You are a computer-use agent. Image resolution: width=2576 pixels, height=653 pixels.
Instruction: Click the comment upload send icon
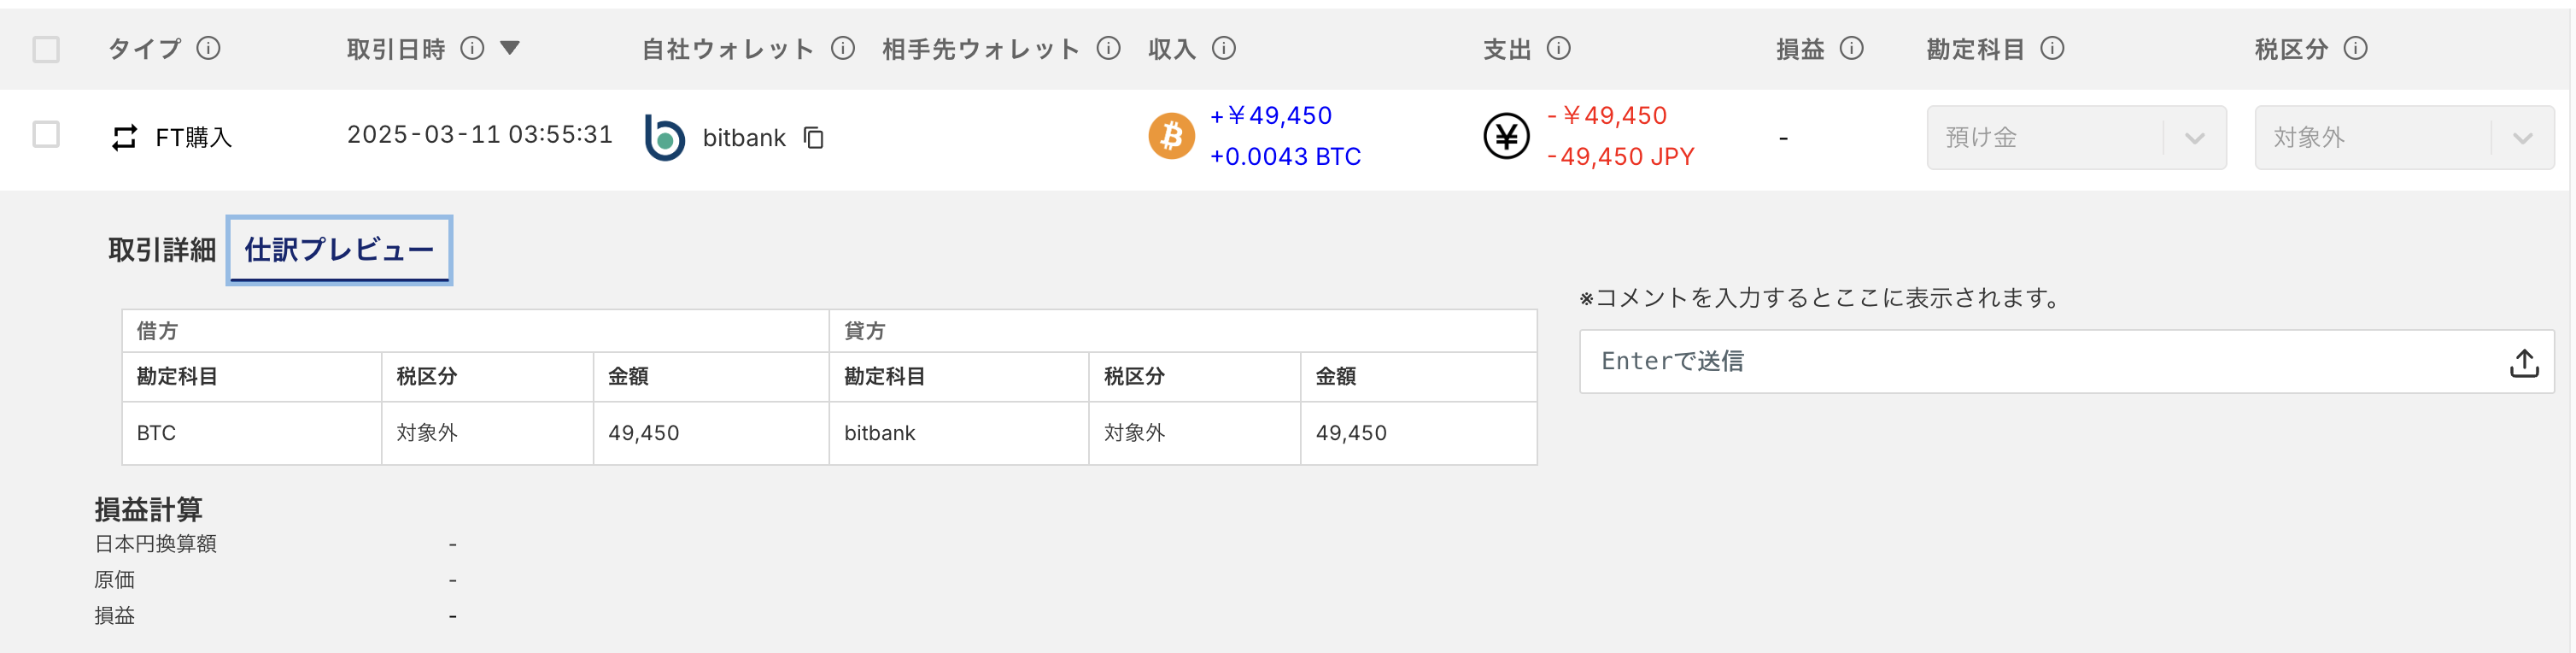tap(2524, 362)
